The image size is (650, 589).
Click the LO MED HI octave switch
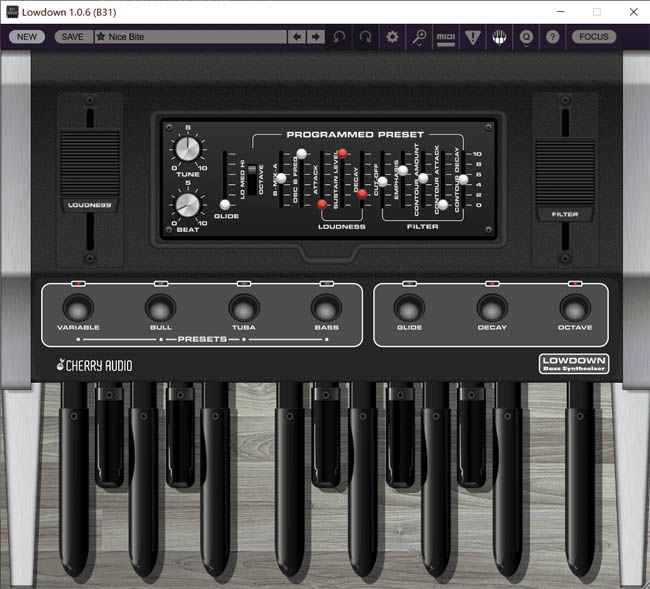pos(252,179)
